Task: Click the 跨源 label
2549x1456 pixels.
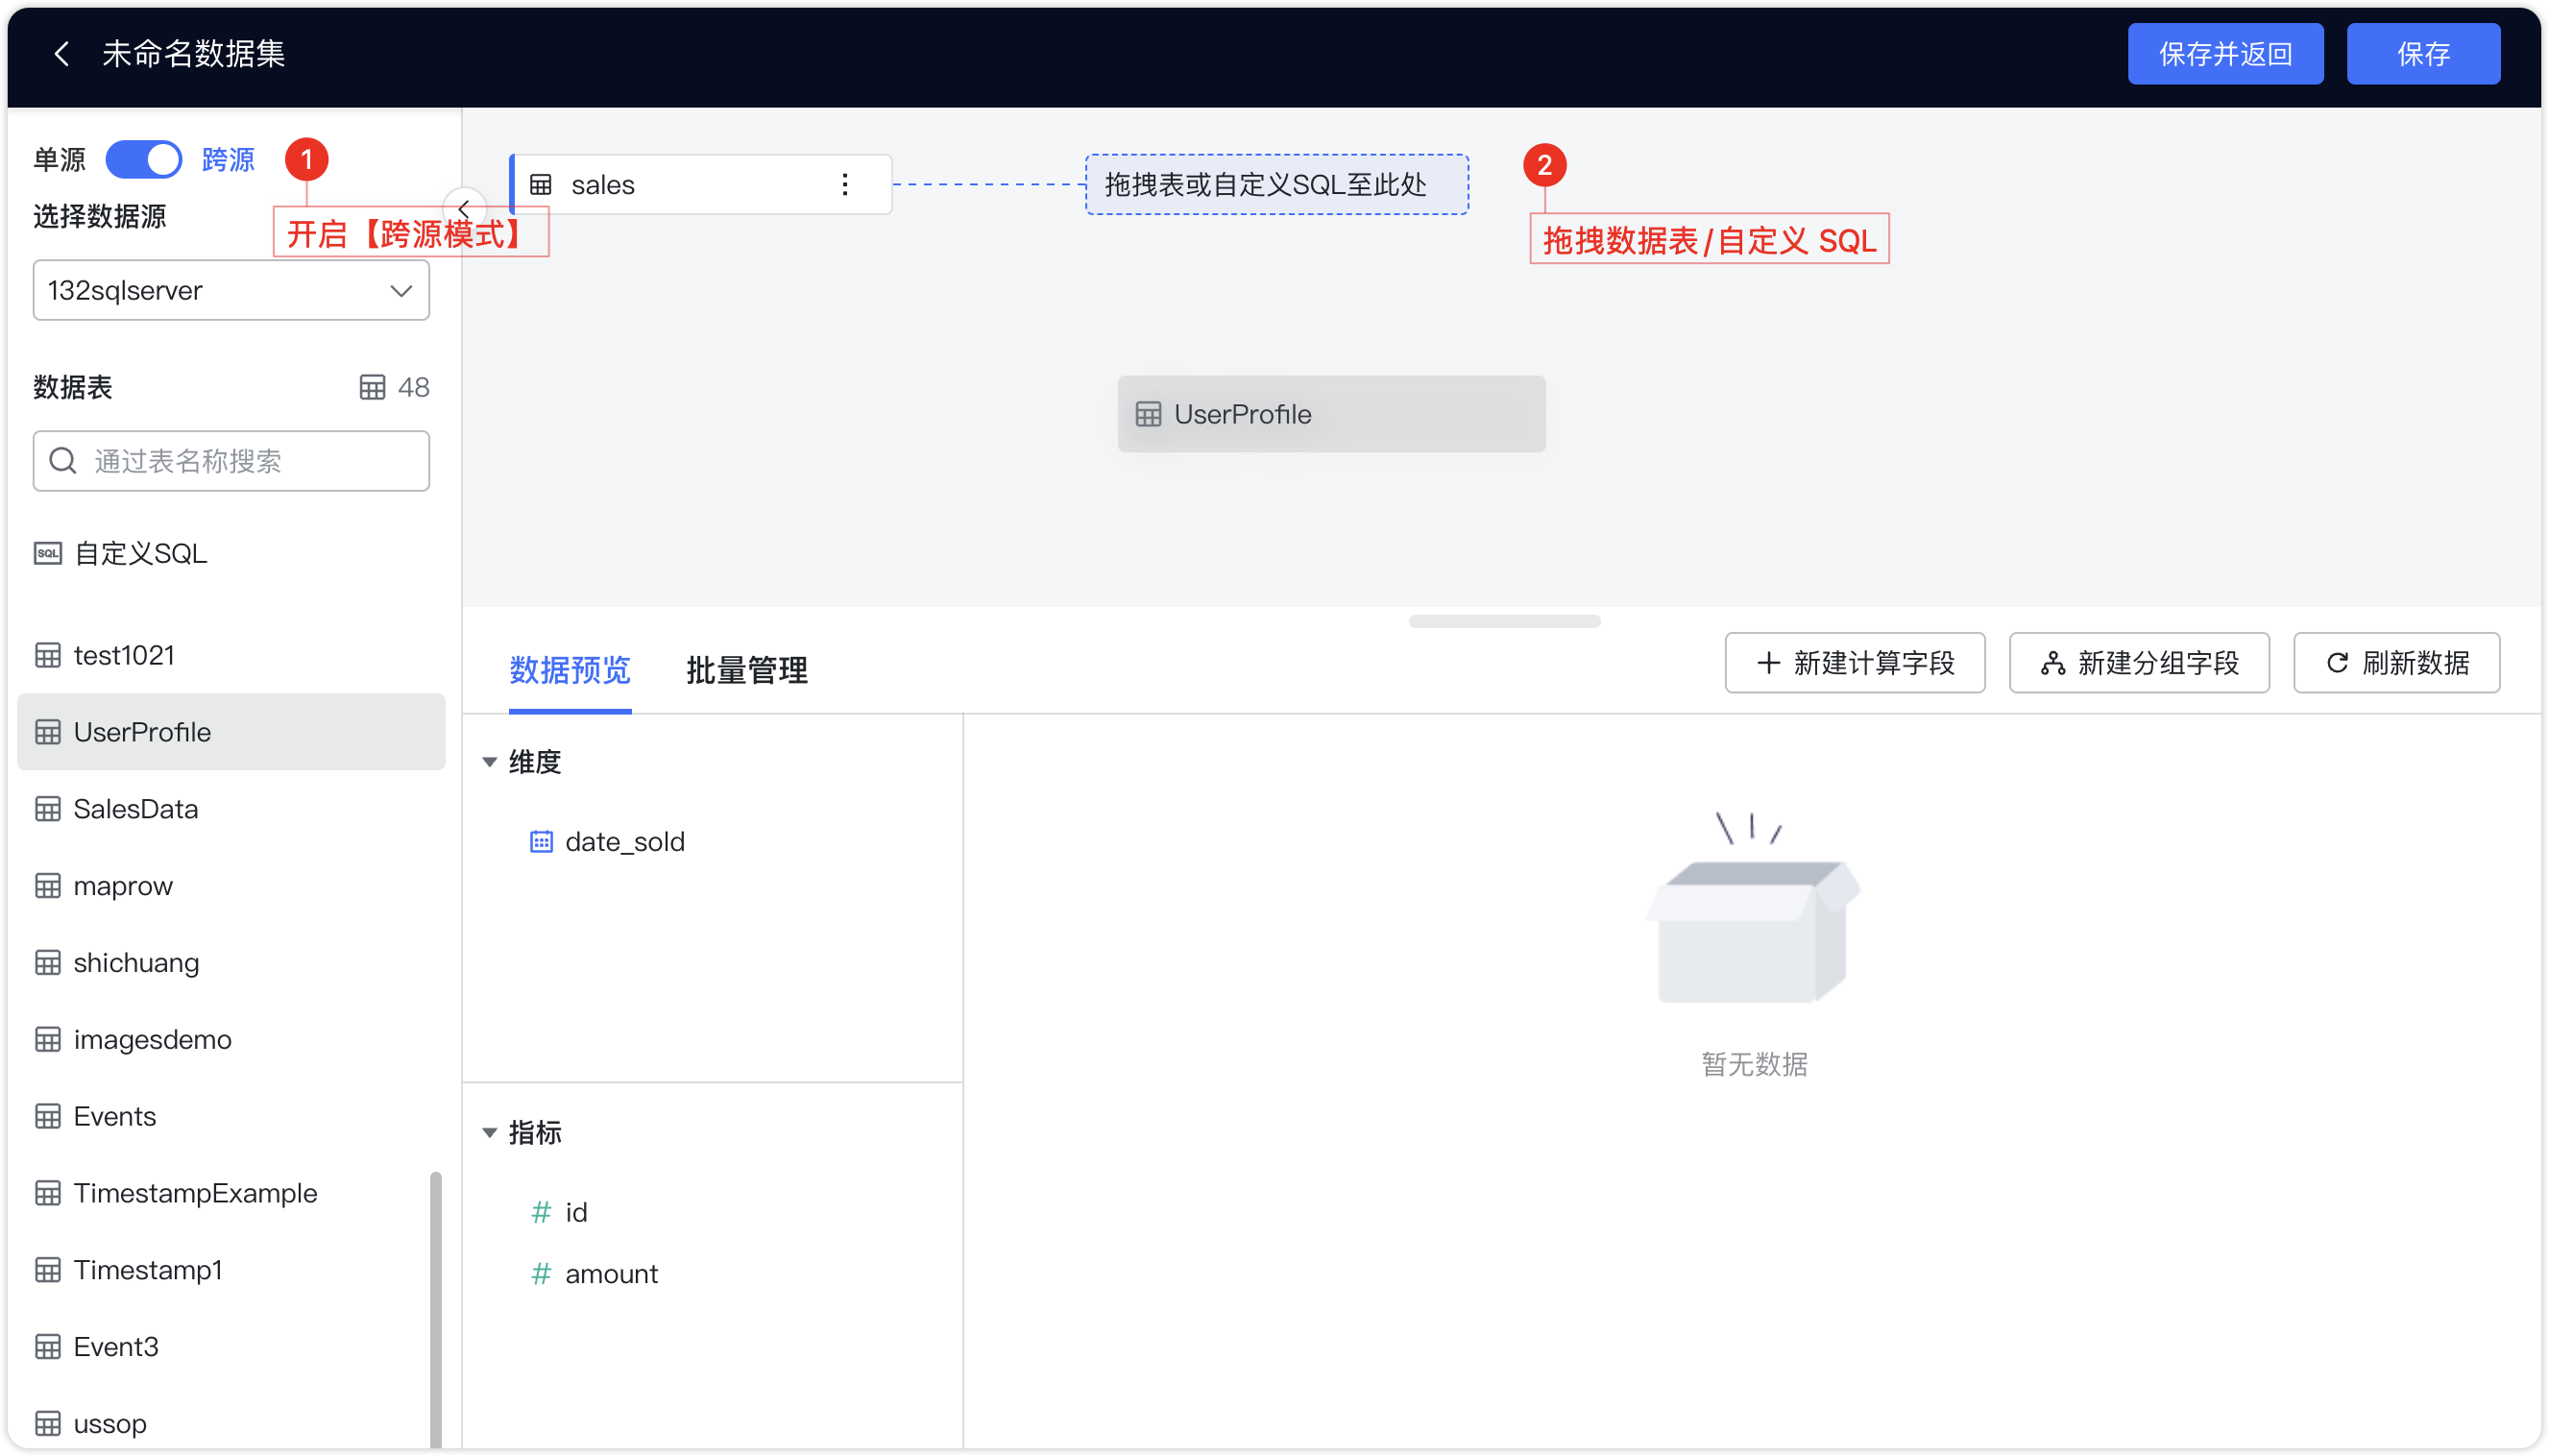Action: [228, 160]
